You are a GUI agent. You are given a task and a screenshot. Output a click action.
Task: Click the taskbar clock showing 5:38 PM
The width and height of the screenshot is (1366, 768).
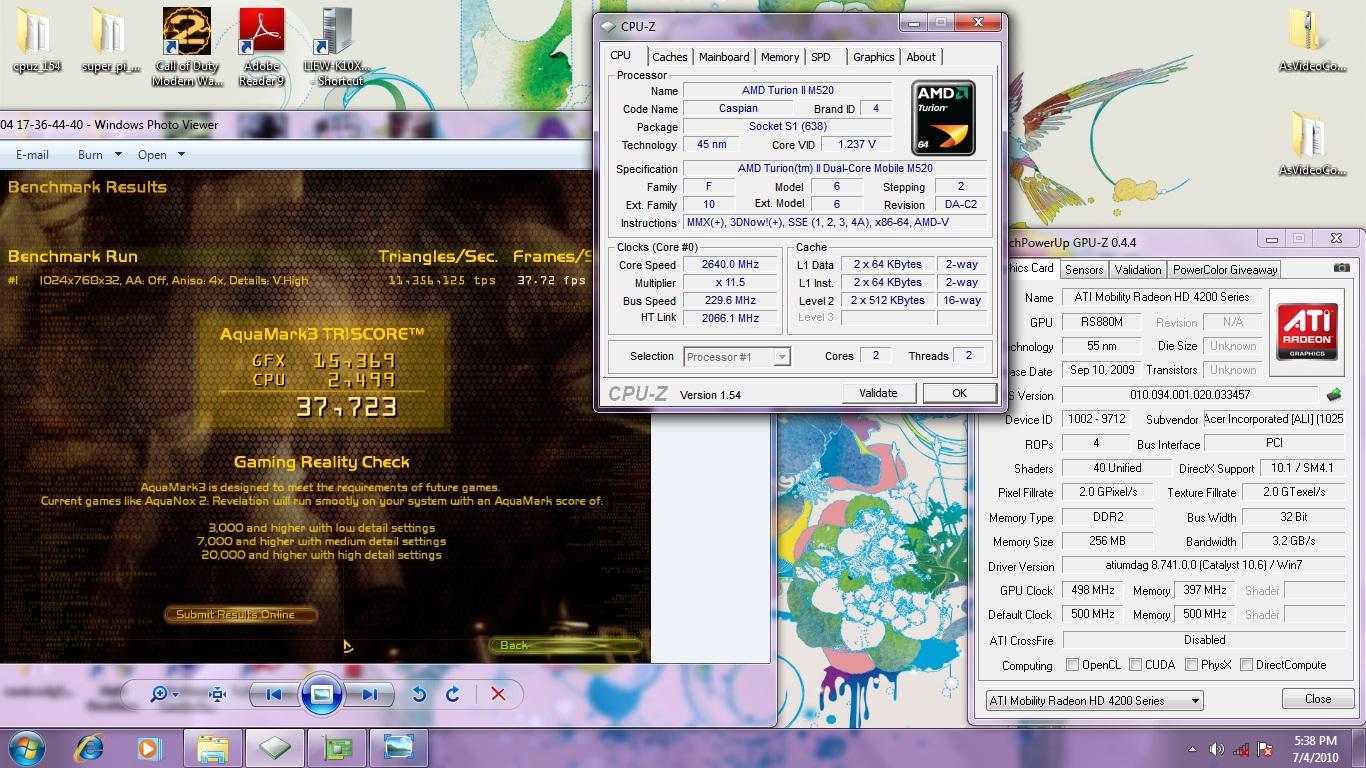(1314, 748)
